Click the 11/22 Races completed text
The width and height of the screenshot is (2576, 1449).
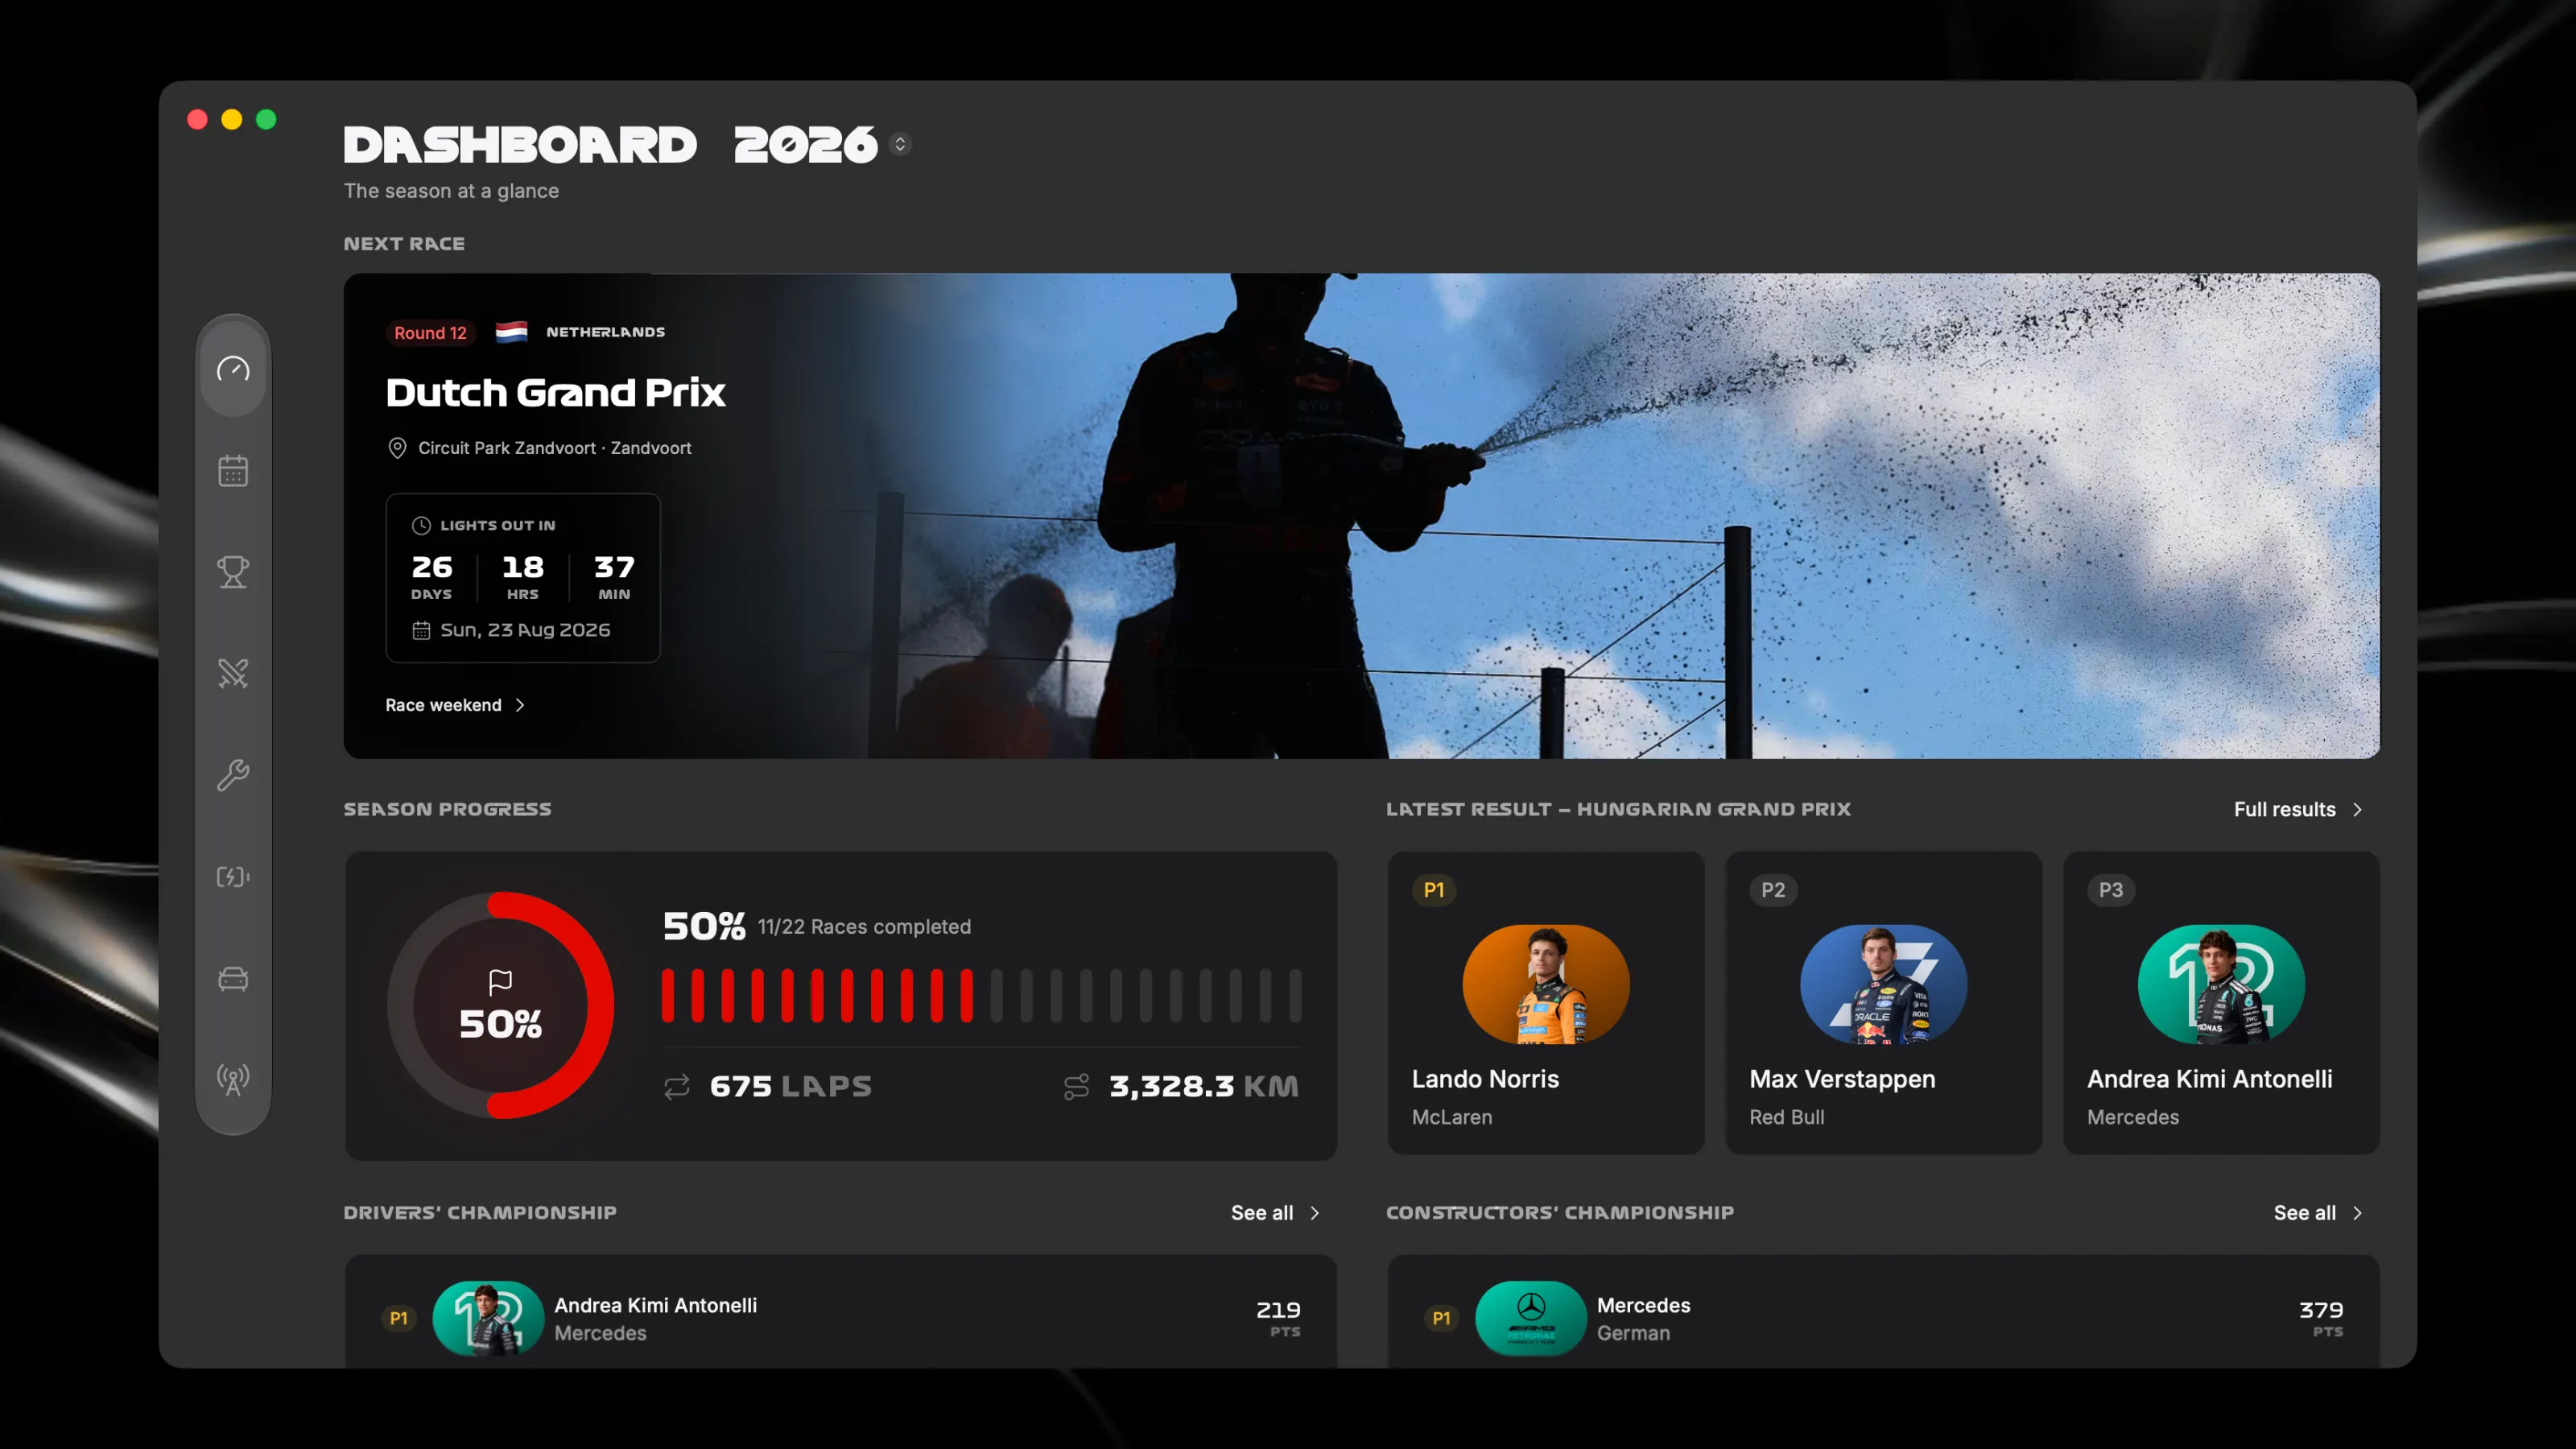click(x=864, y=927)
